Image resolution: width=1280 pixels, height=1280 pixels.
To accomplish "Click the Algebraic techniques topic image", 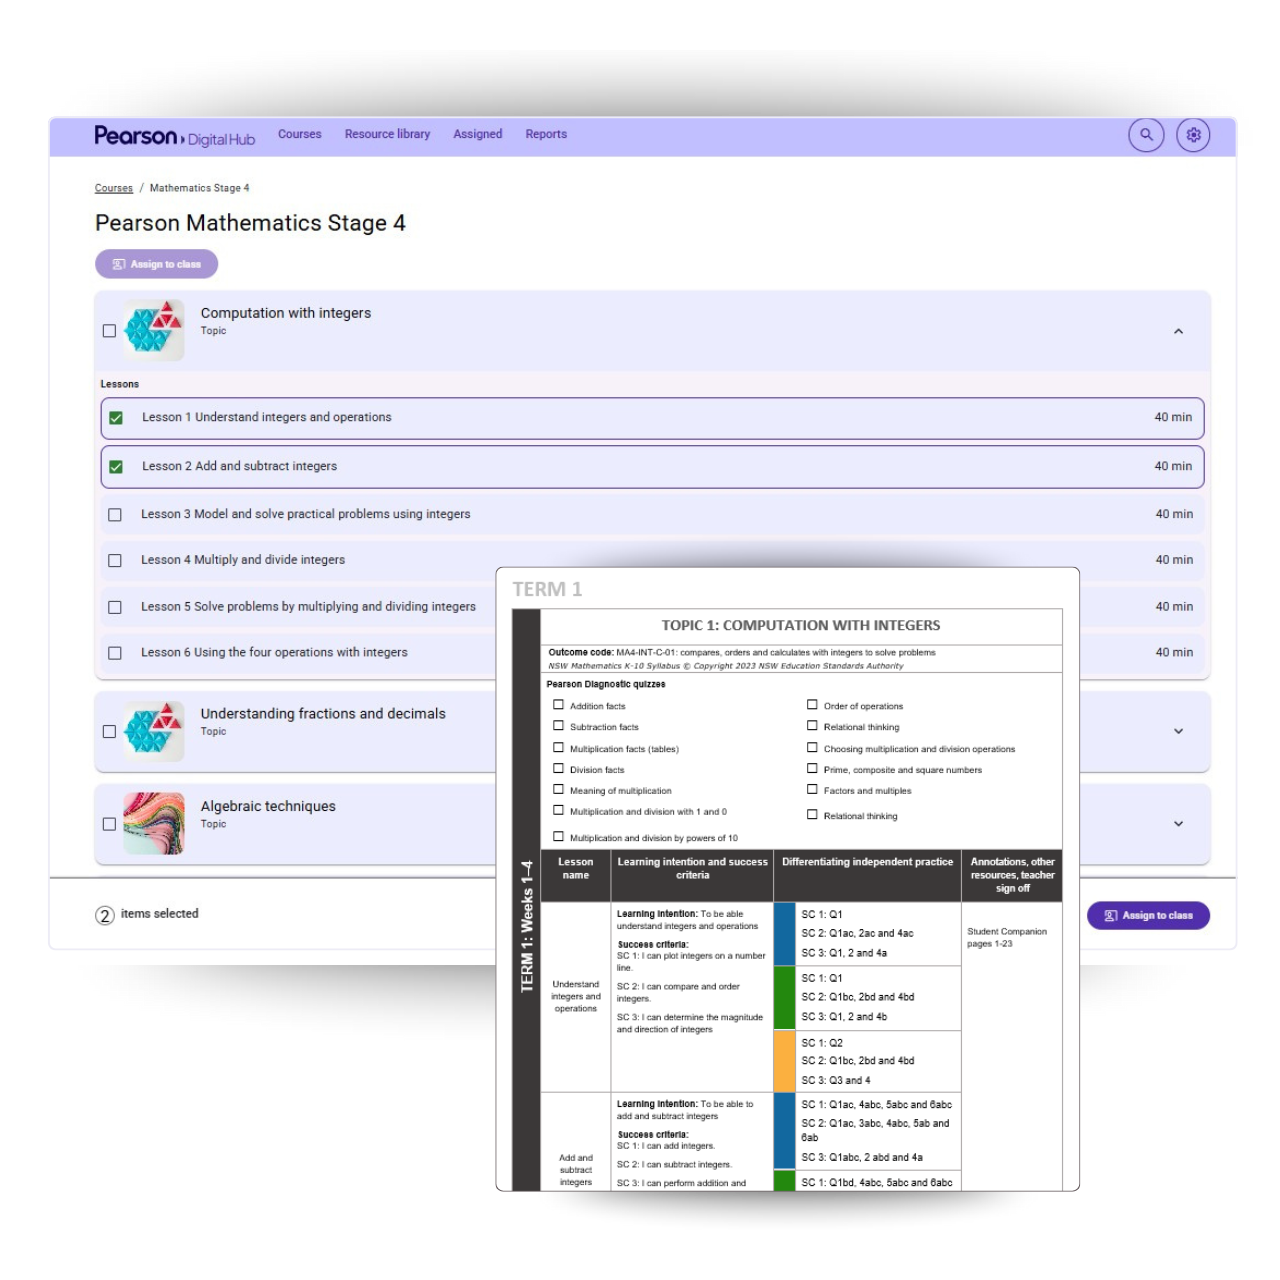I will point(154,823).
